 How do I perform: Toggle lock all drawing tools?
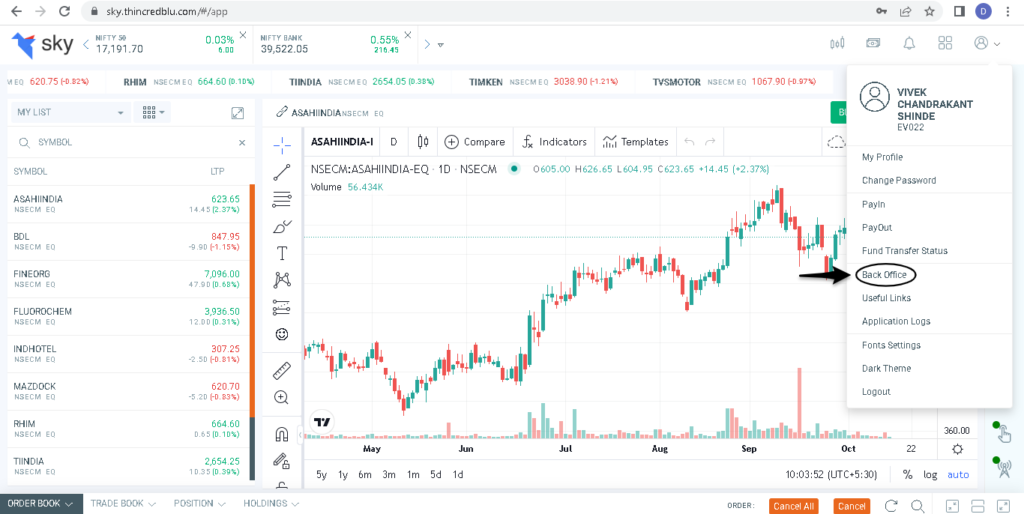282,460
